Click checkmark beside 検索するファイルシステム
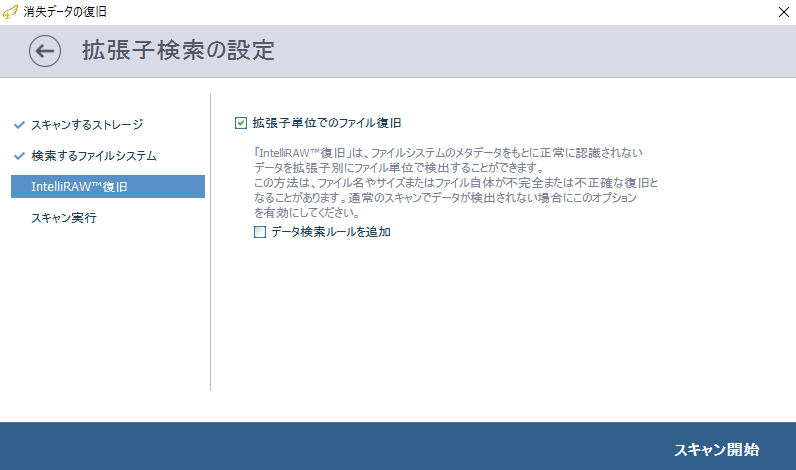796x470 pixels. (x=19, y=156)
